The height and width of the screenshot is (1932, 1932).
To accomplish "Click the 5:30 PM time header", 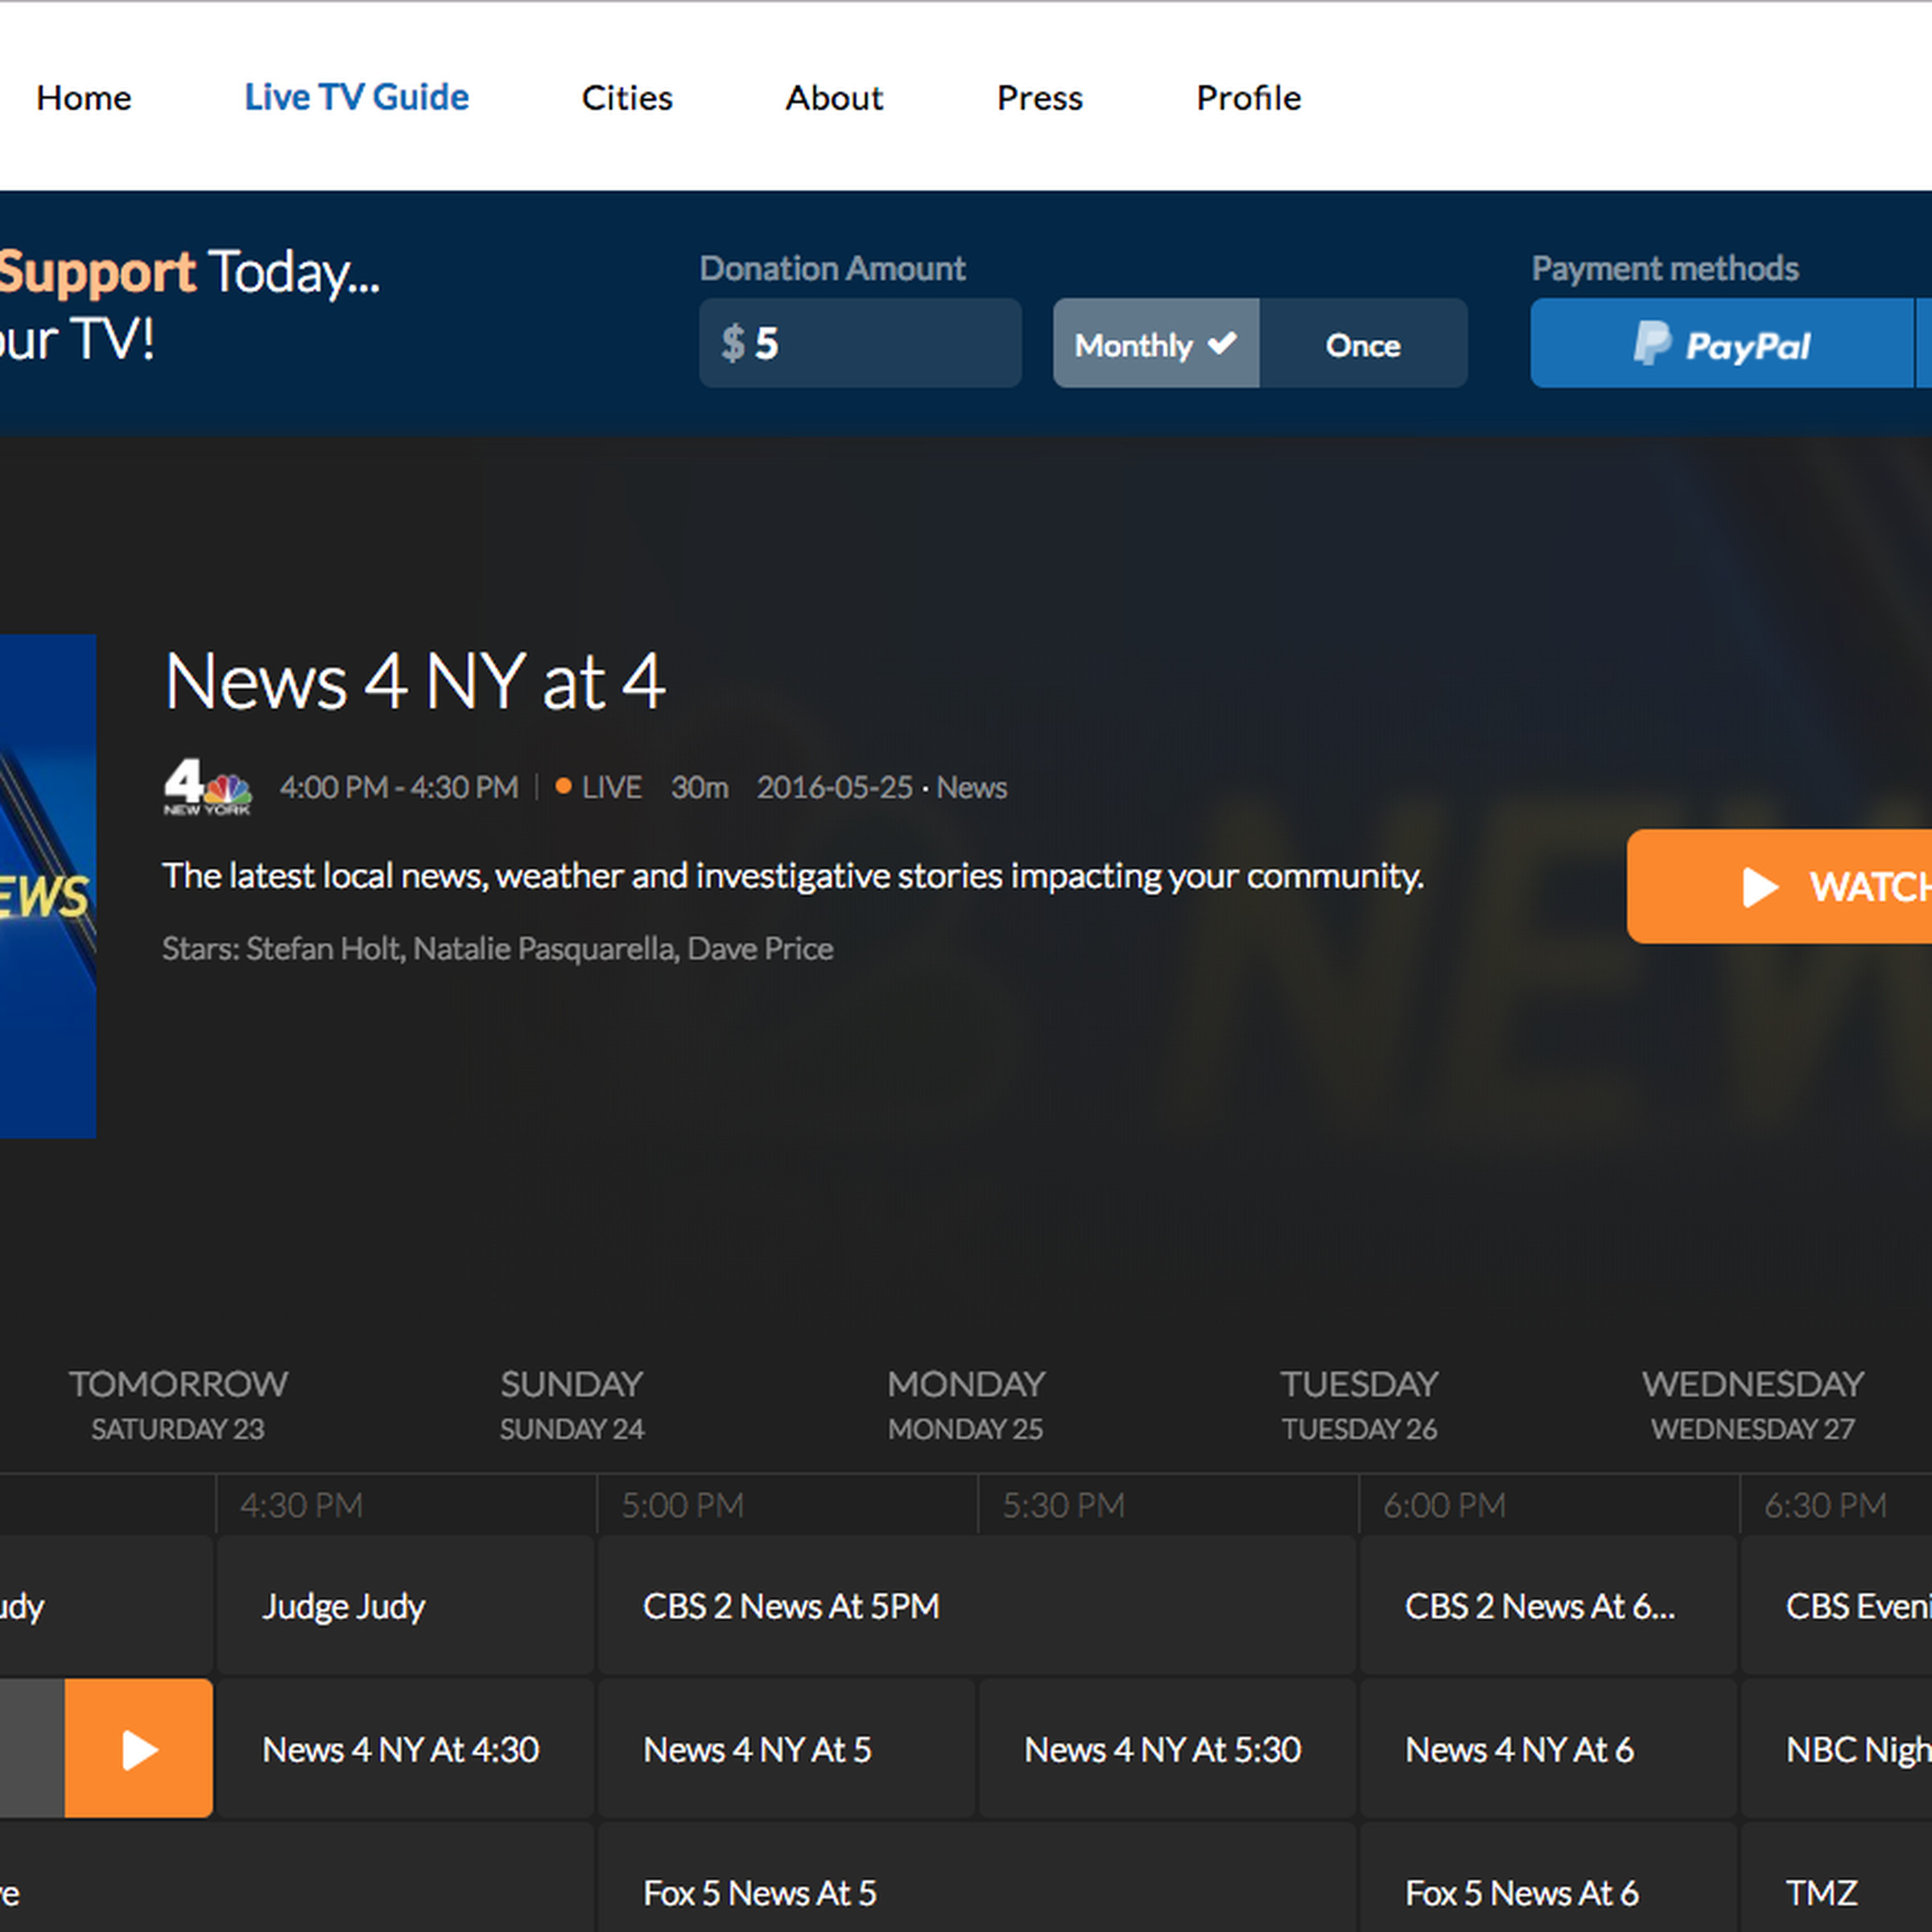I will (1064, 1505).
